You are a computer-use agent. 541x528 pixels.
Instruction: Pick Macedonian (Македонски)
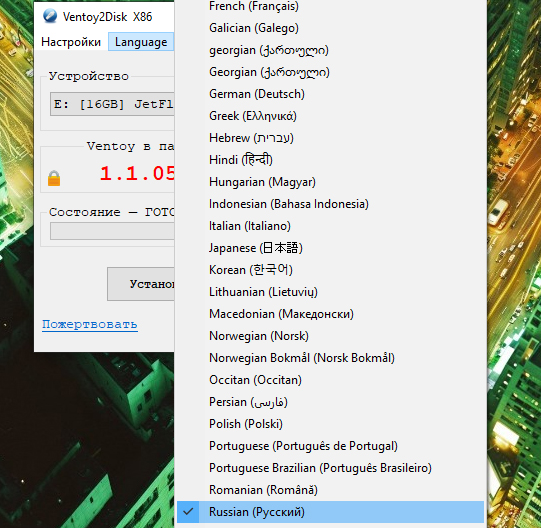tap(330, 314)
